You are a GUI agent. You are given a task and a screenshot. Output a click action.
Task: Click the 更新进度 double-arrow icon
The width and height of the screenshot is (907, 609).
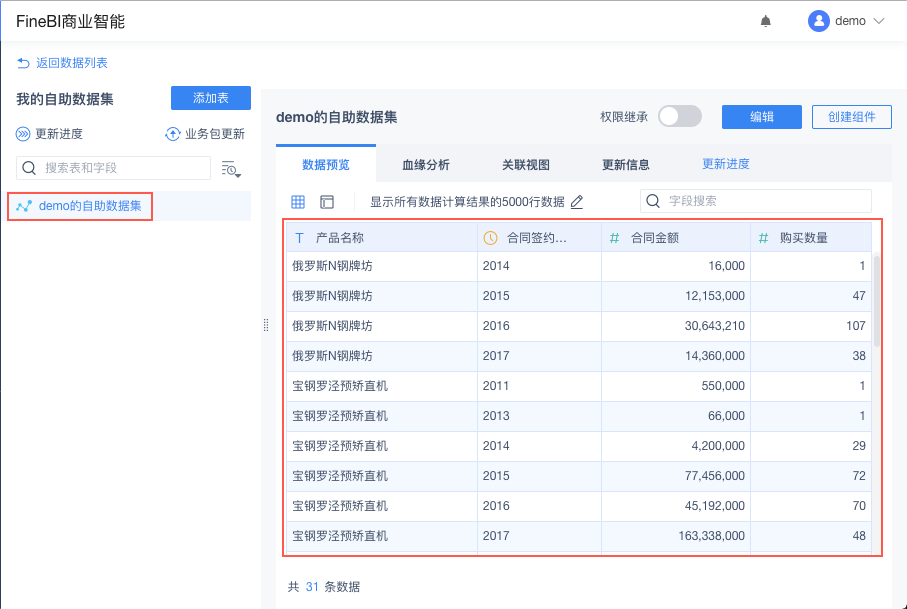tap(23, 134)
